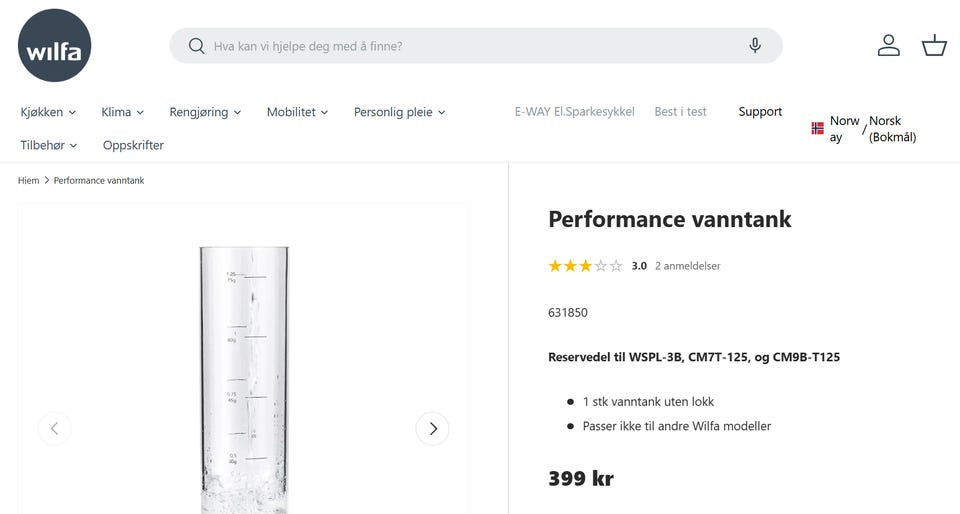Click the Wilfa logo
The height and width of the screenshot is (514, 960).
tap(55, 46)
